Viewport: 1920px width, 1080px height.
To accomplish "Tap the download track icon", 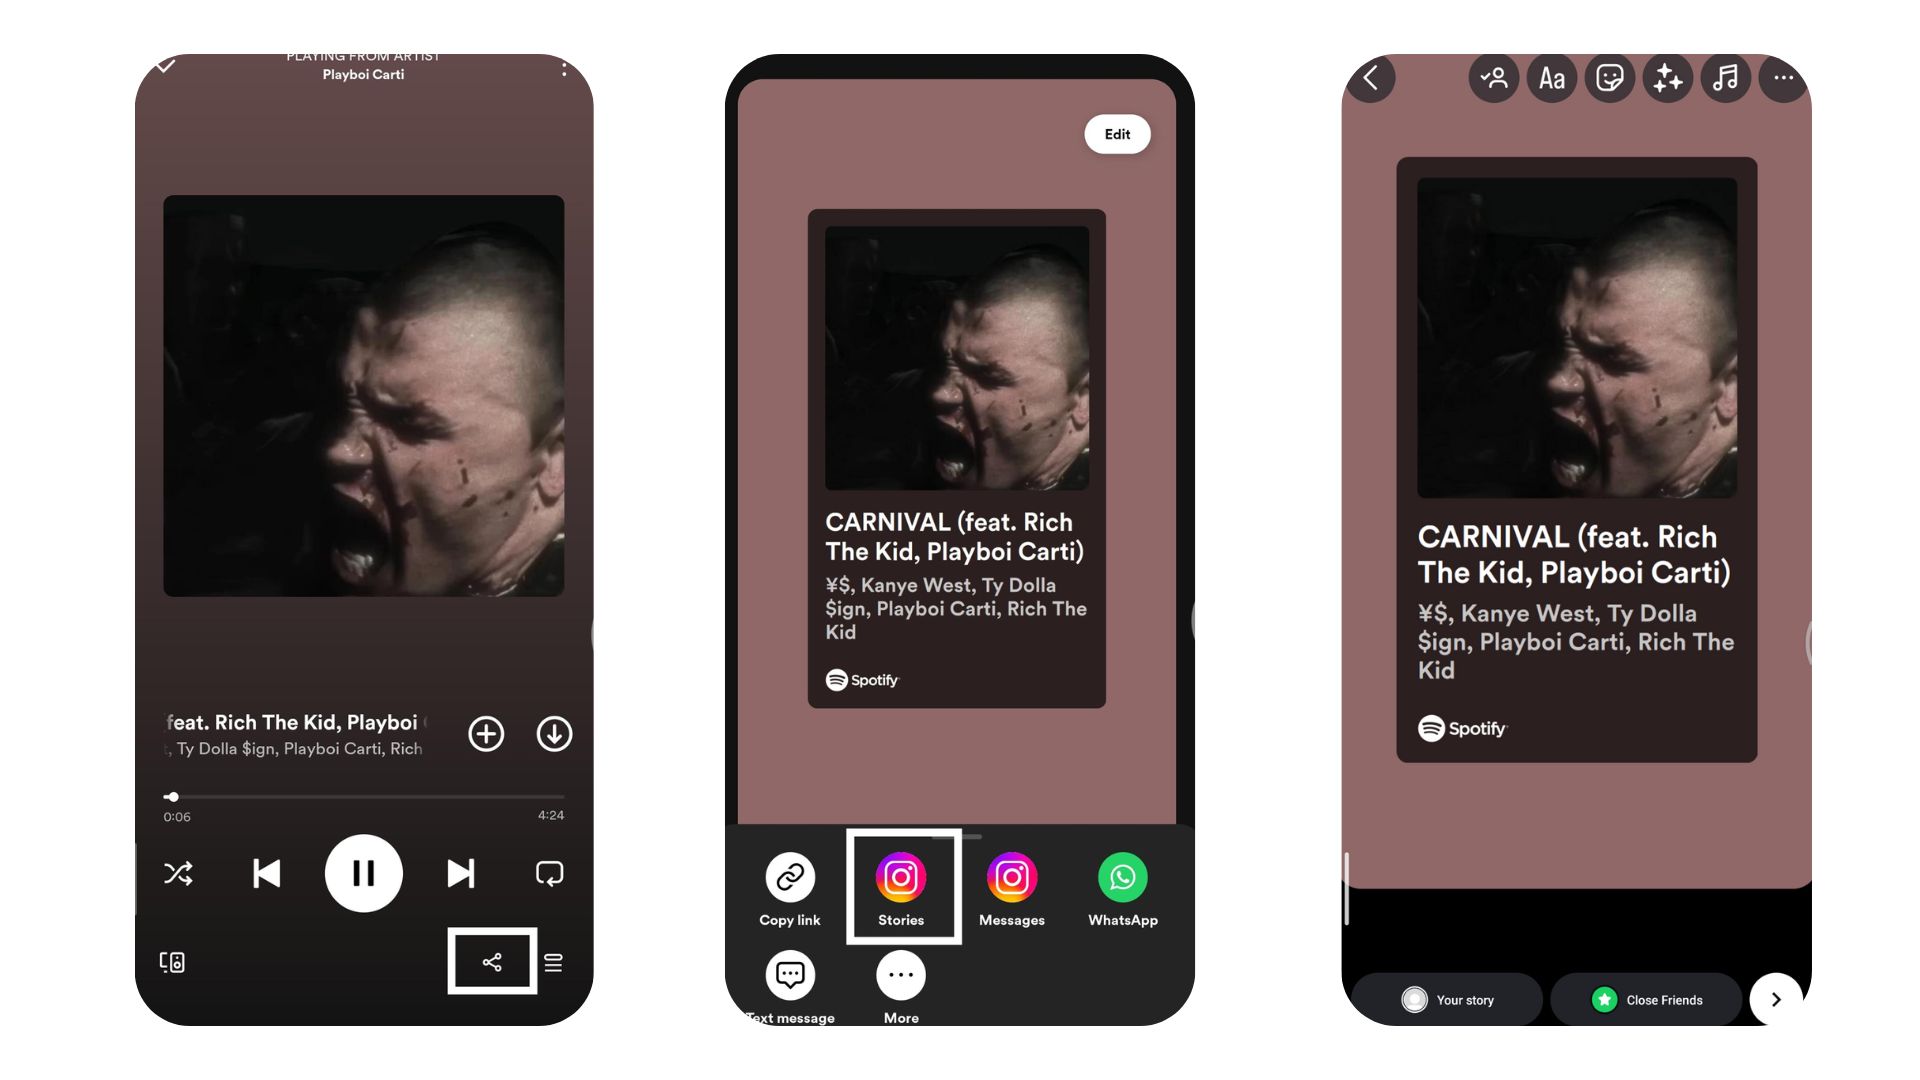I will click(x=554, y=733).
